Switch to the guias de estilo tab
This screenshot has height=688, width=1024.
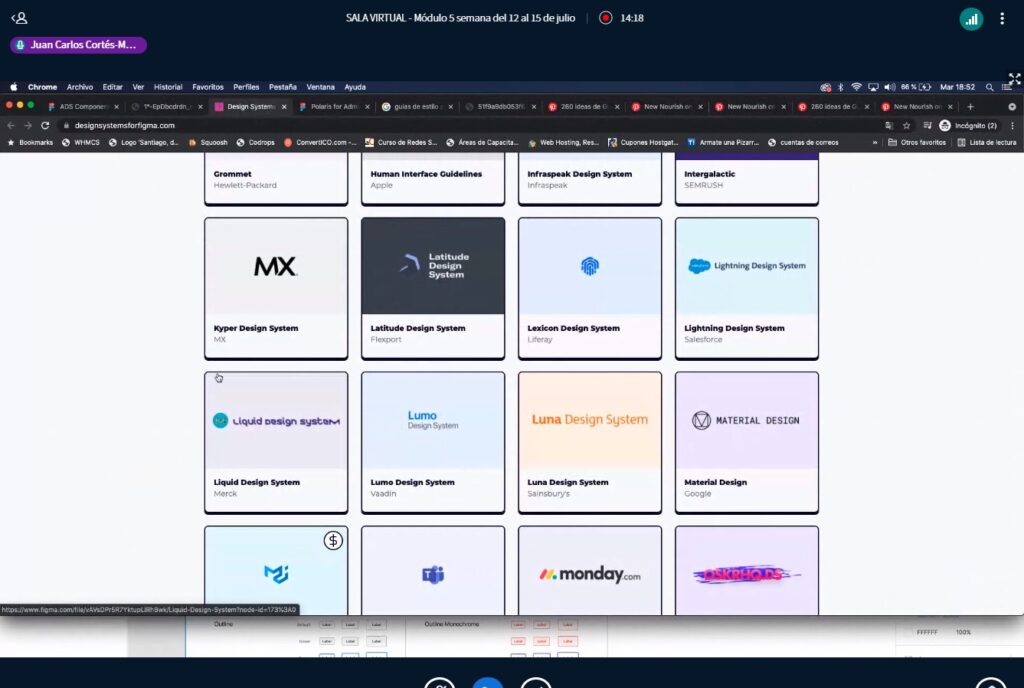(417, 106)
